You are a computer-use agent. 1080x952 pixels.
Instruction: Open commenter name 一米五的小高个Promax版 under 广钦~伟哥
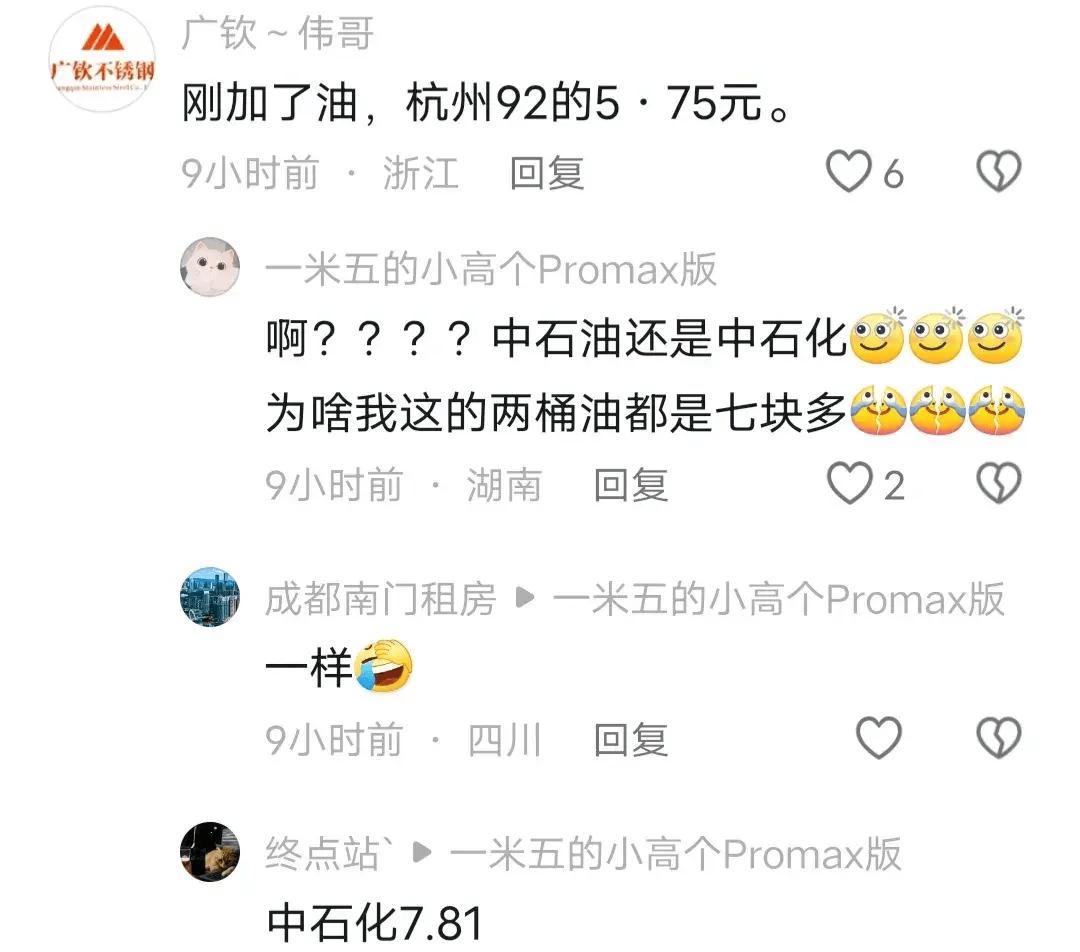(x=491, y=269)
